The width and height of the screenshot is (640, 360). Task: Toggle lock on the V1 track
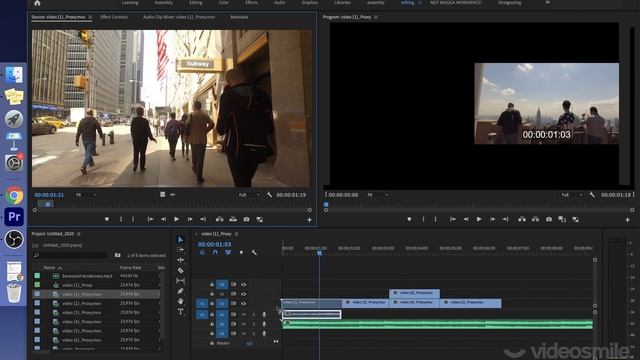click(212, 303)
